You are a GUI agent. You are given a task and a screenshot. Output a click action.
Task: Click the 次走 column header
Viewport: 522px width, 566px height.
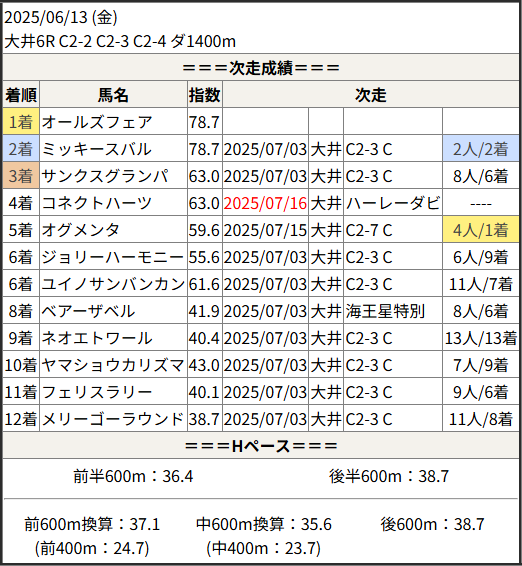(x=371, y=95)
